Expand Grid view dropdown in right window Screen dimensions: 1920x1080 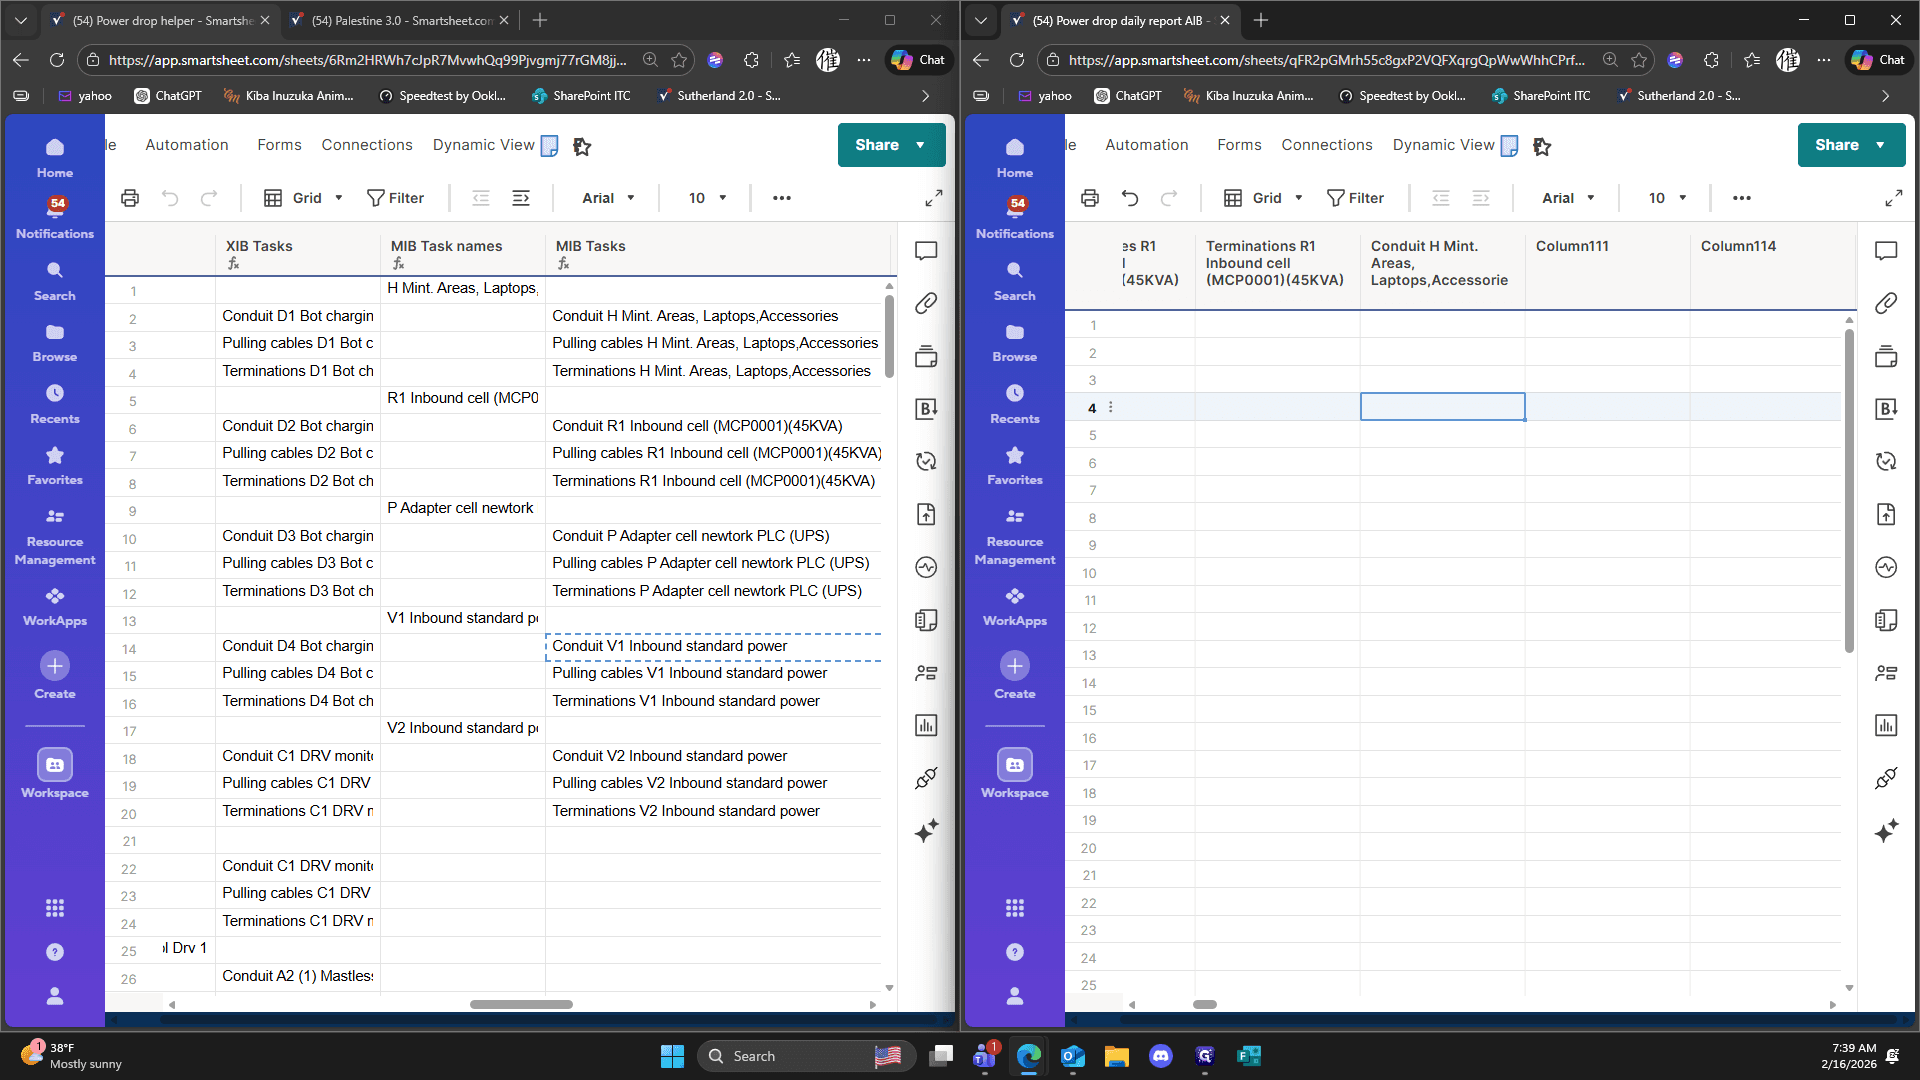tap(1264, 198)
